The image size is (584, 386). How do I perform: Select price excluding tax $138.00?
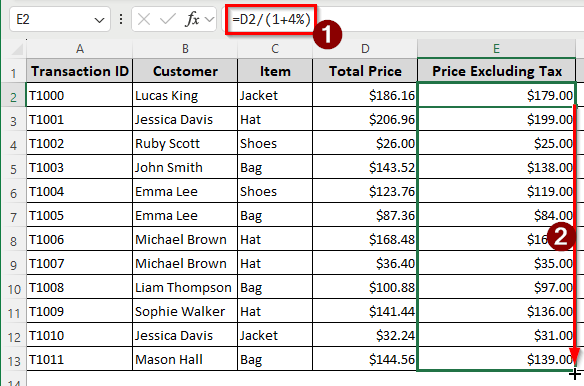point(496,167)
